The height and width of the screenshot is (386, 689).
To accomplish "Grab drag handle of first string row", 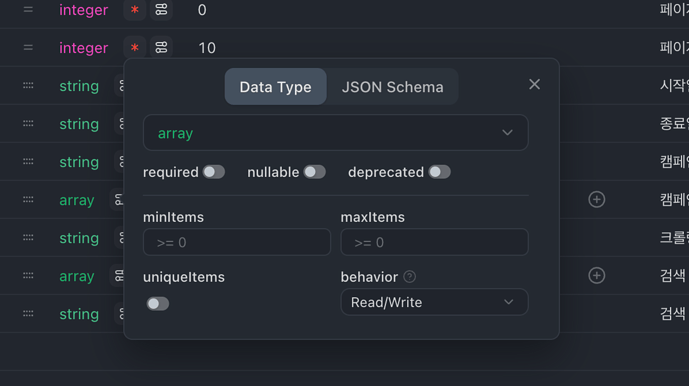I will [x=28, y=86].
